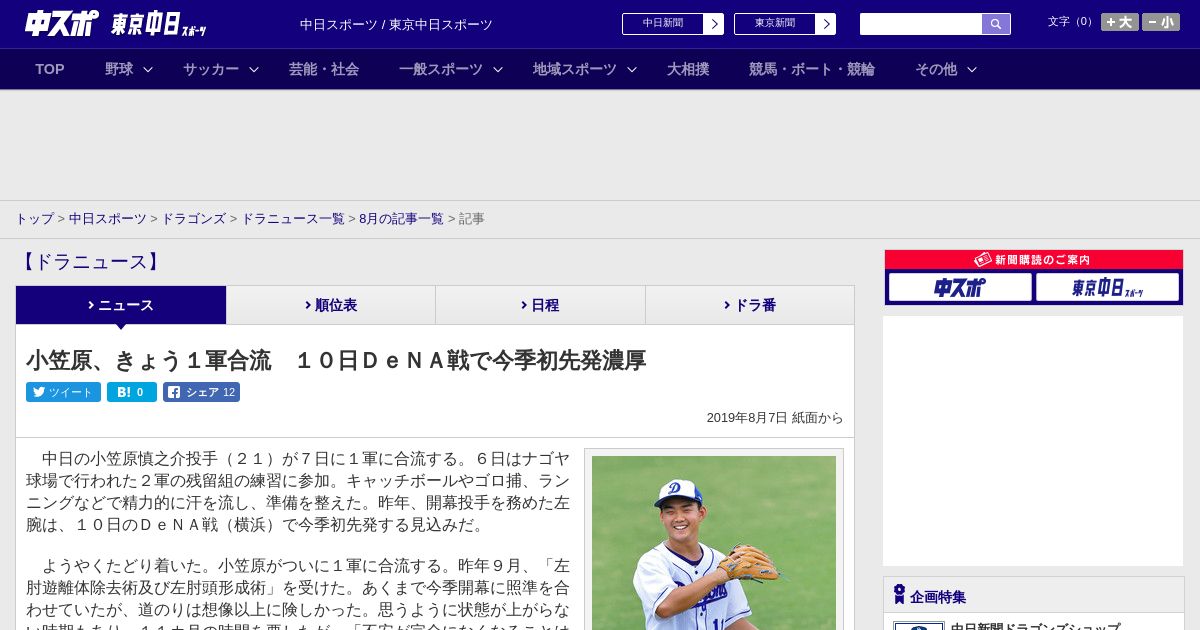Viewport: 1200px width, 630px height.
Task: Expand the 一般スポーツ dropdown chevron
Action: click(x=498, y=69)
